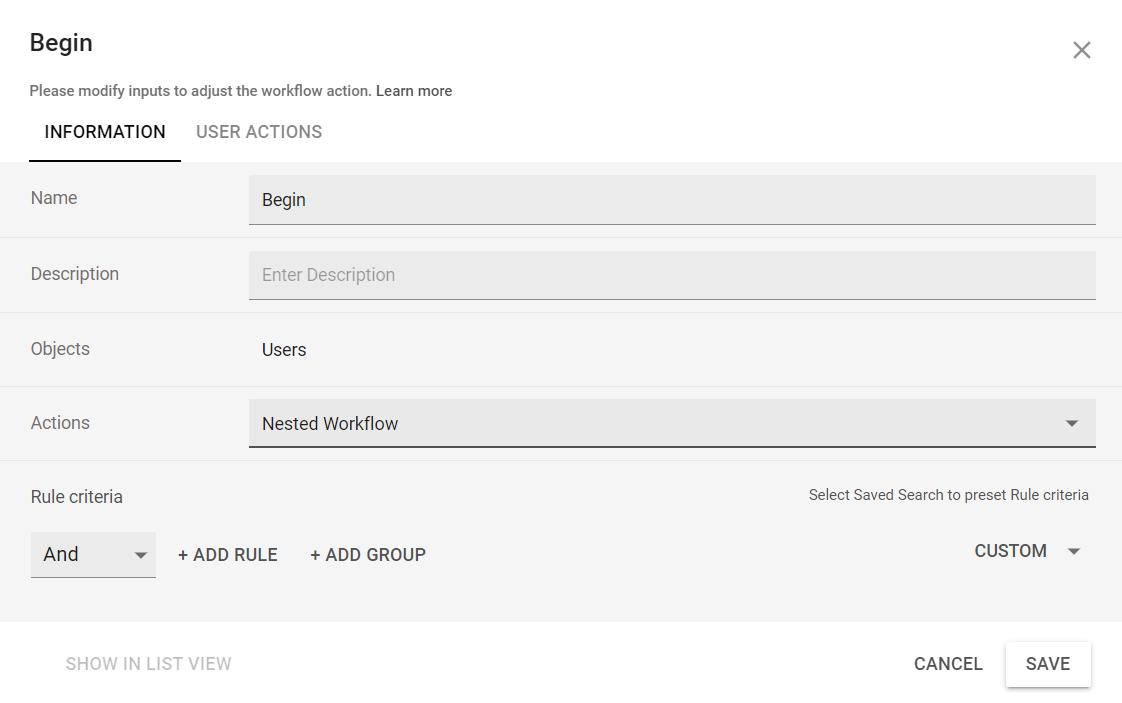Save the workflow action with SAVE
The height and width of the screenshot is (703, 1122).
pyautogui.click(x=1047, y=664)
